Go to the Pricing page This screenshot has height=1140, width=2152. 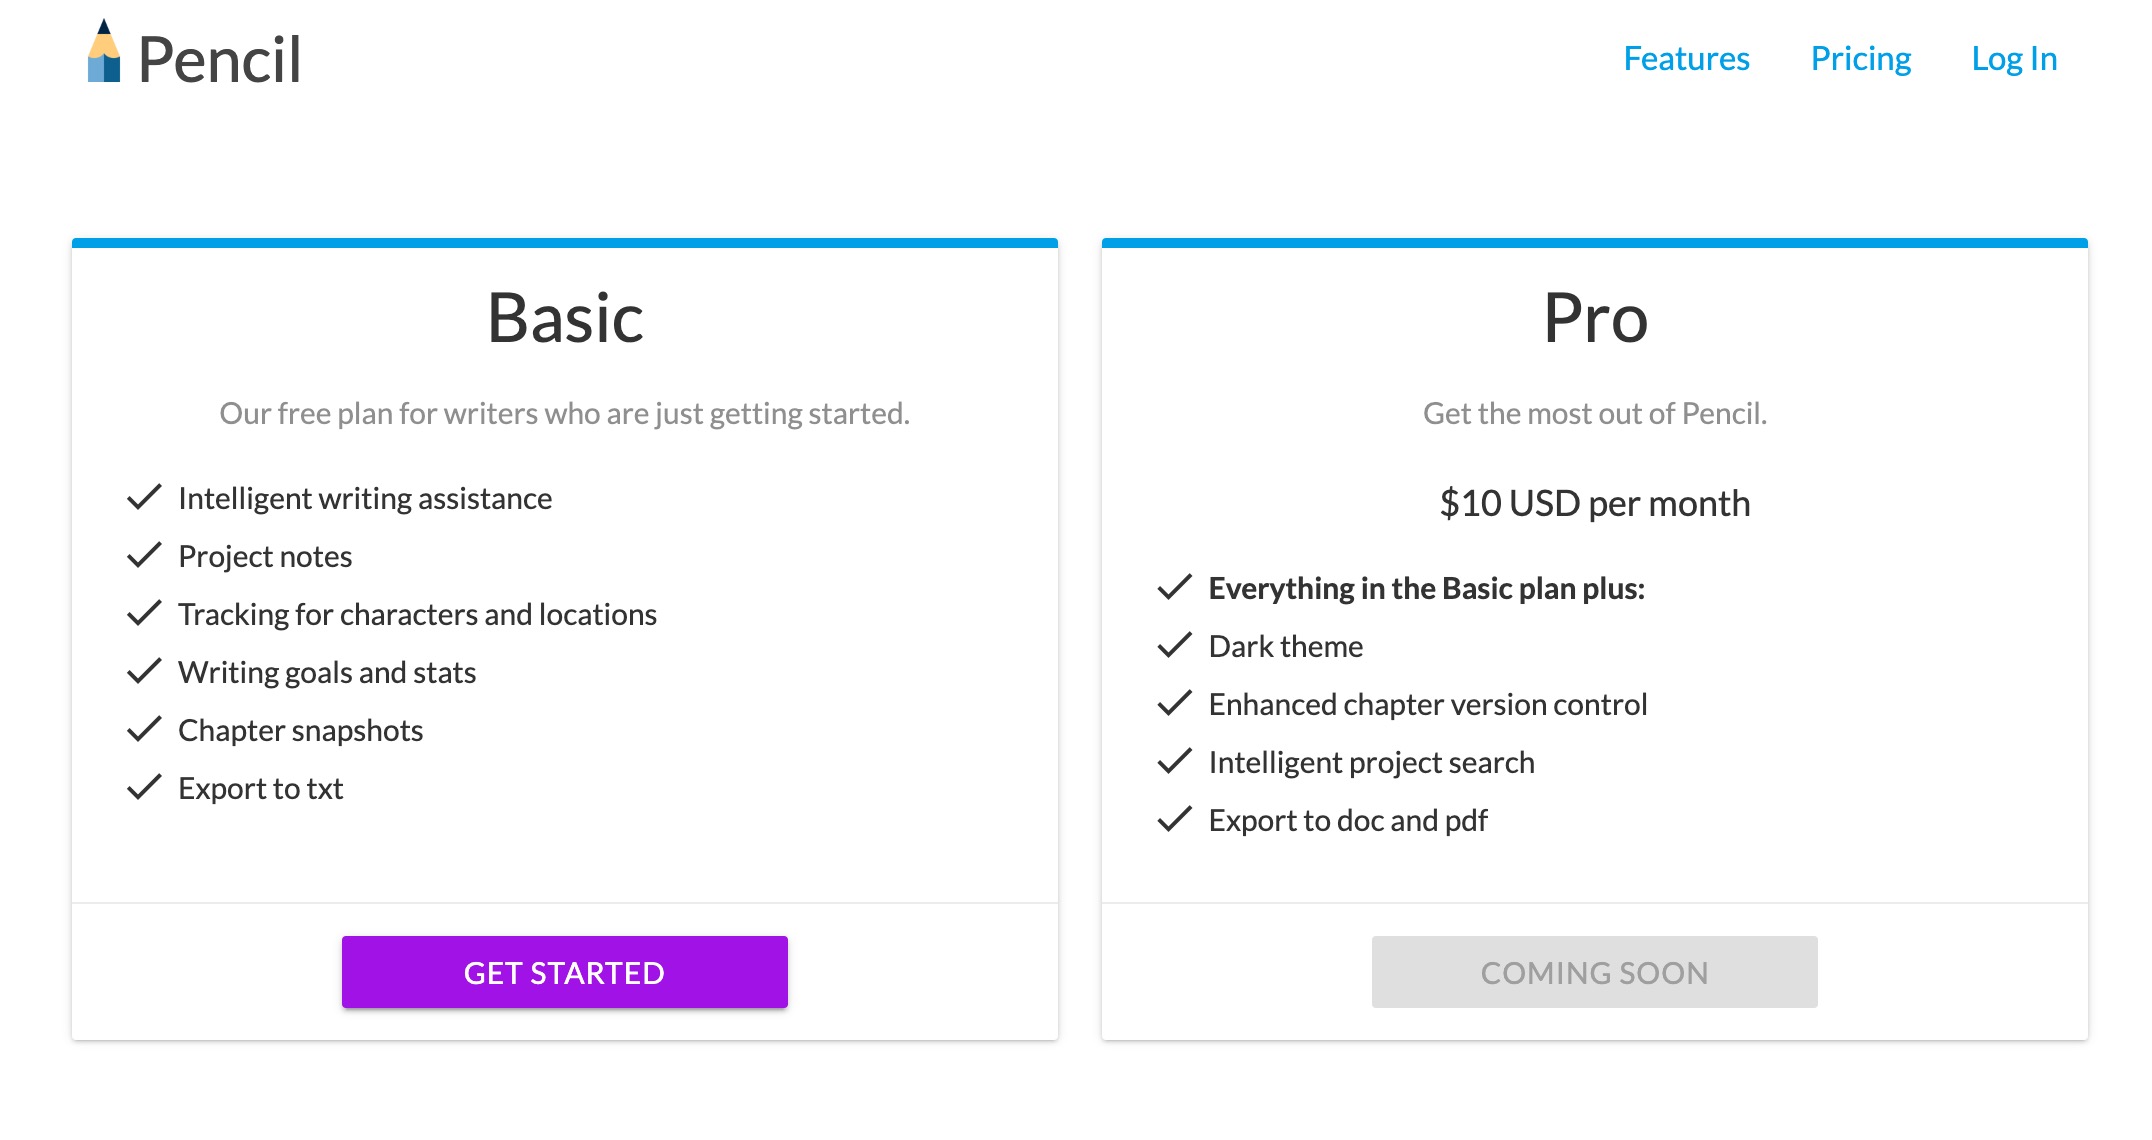(x=1860, y=59)
